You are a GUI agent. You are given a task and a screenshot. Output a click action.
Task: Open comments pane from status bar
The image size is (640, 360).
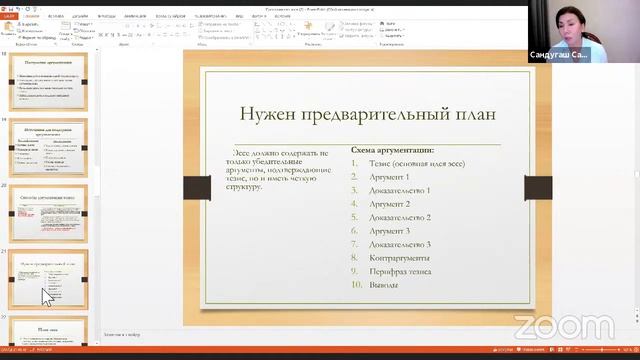(531, 350)
